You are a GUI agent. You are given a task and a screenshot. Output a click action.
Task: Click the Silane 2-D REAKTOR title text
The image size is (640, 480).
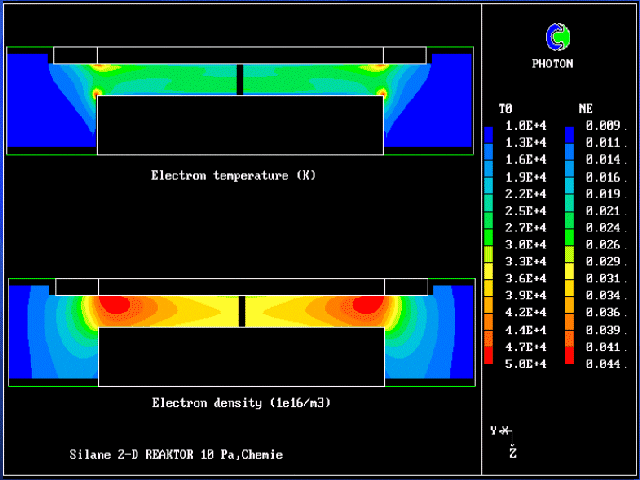(176, 455)
